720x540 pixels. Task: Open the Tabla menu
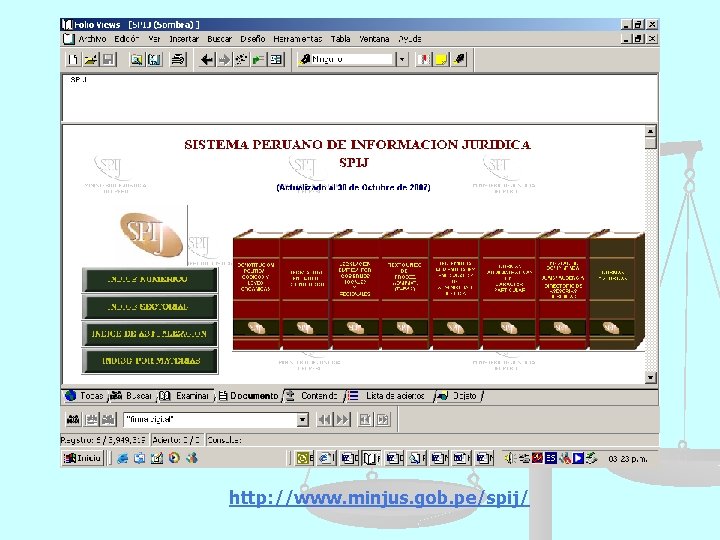point(340,39)
